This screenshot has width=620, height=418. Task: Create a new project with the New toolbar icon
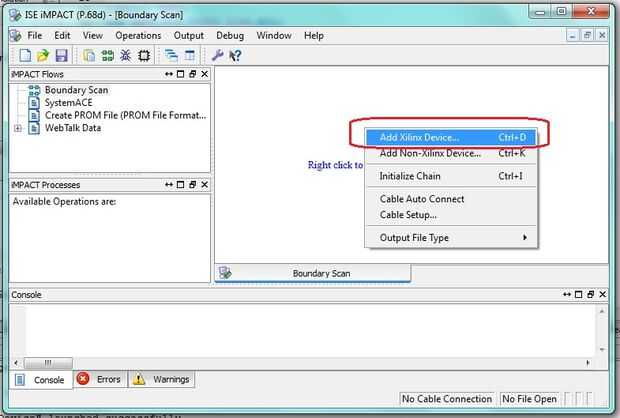pos(25,56)
